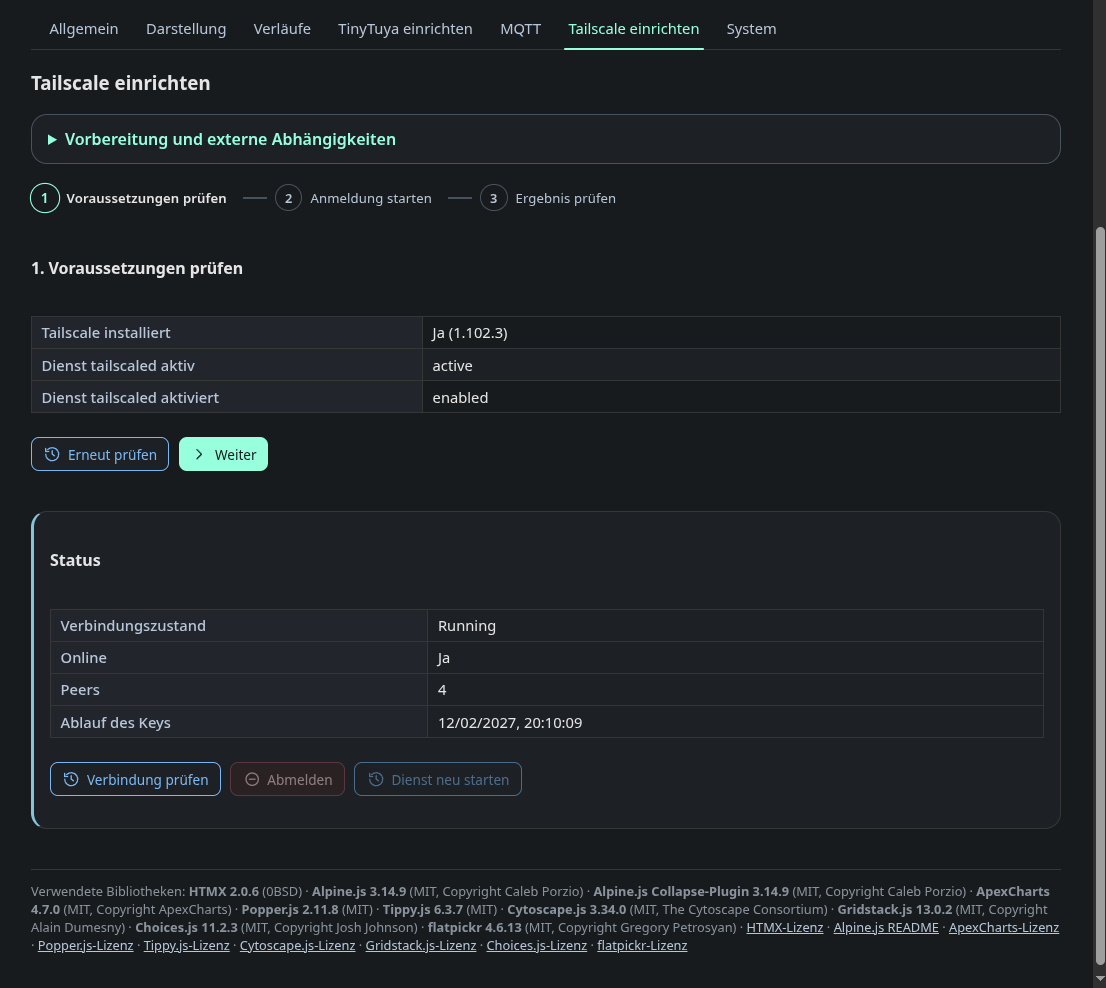
Task: Open the Allgemein tab
Action: tap(84, 29)
